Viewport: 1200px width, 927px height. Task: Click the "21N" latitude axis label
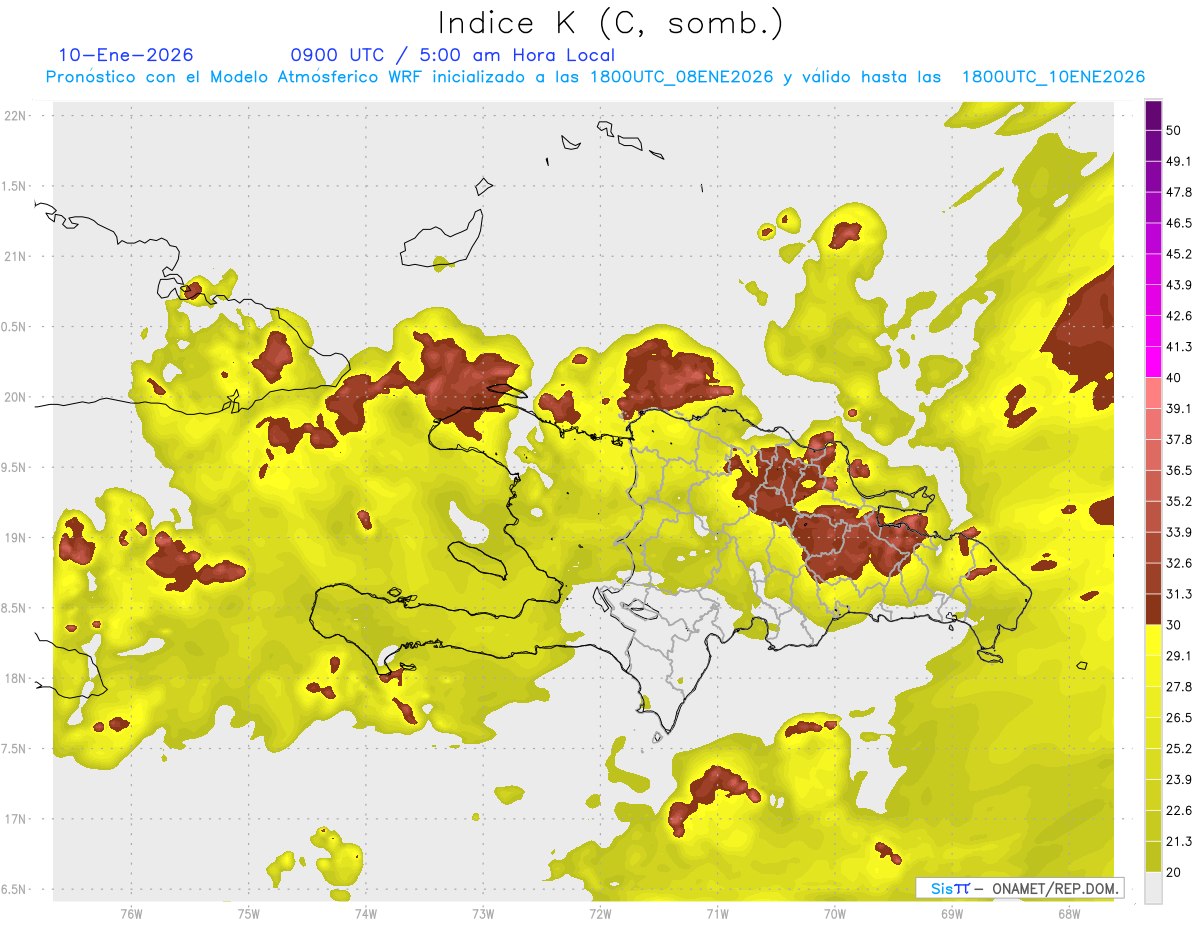pos(14,256)
